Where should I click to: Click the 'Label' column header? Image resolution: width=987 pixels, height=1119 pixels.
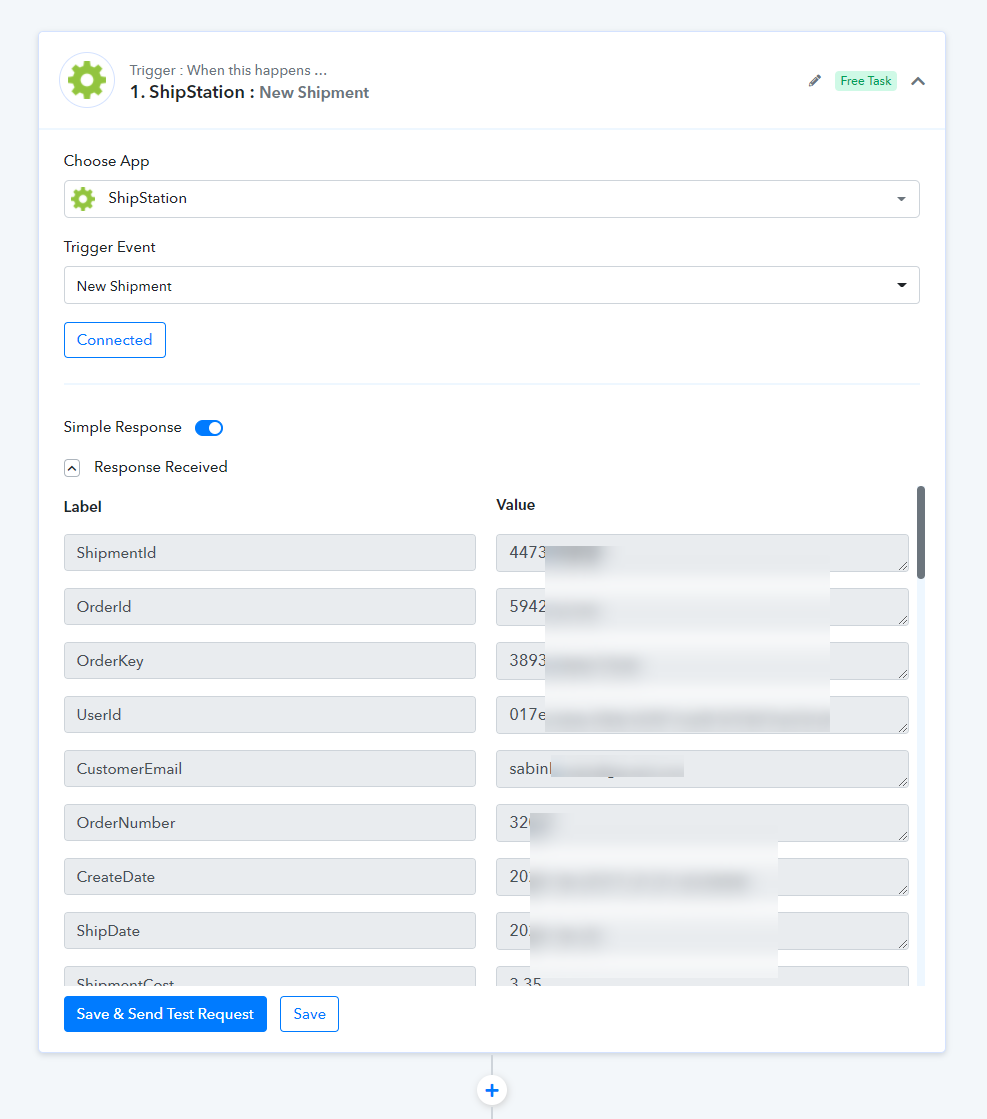(83, 507)
